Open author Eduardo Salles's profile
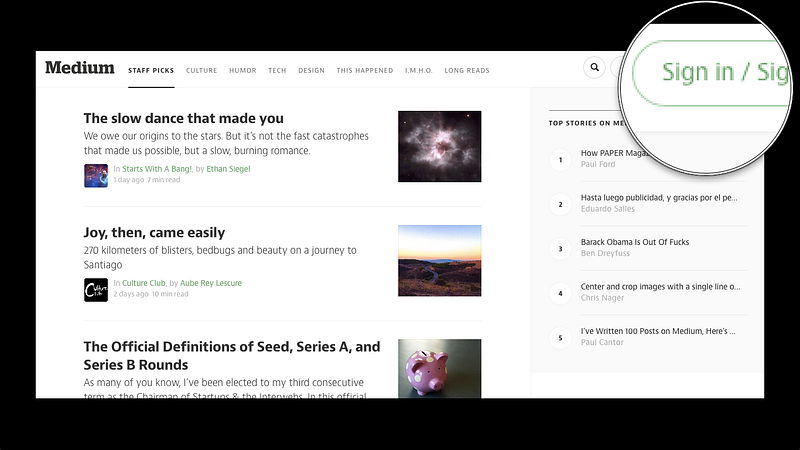The height and width of the screenshot is (450, 800). [x=608, y=209]
